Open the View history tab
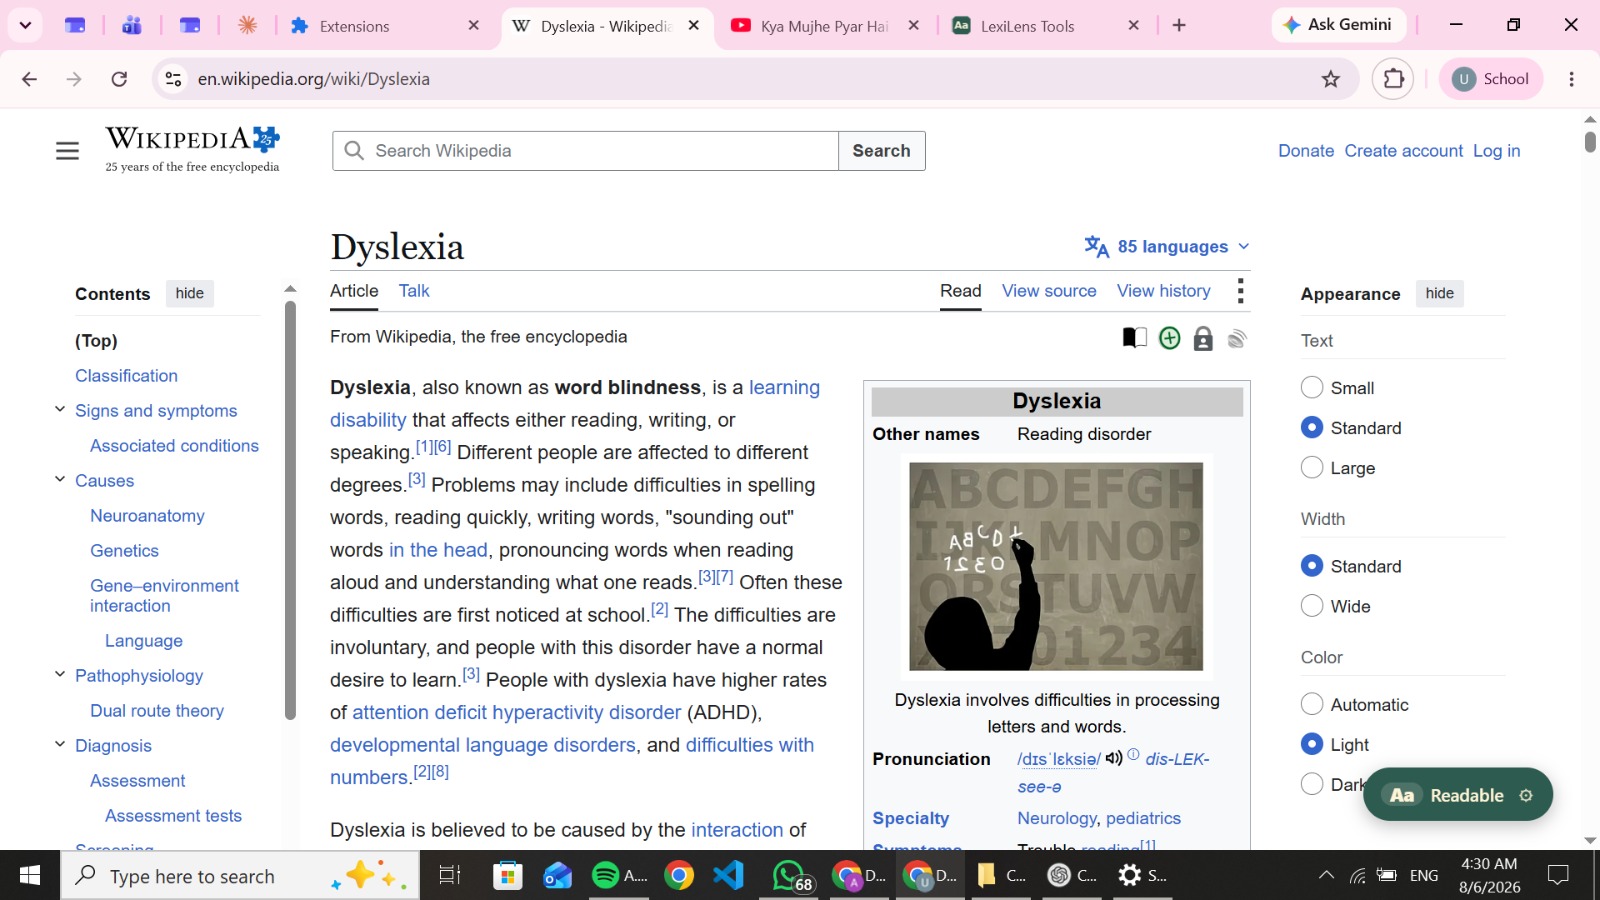The width and height of the screenshot is (1600, 900). [x=1164, y=291]
